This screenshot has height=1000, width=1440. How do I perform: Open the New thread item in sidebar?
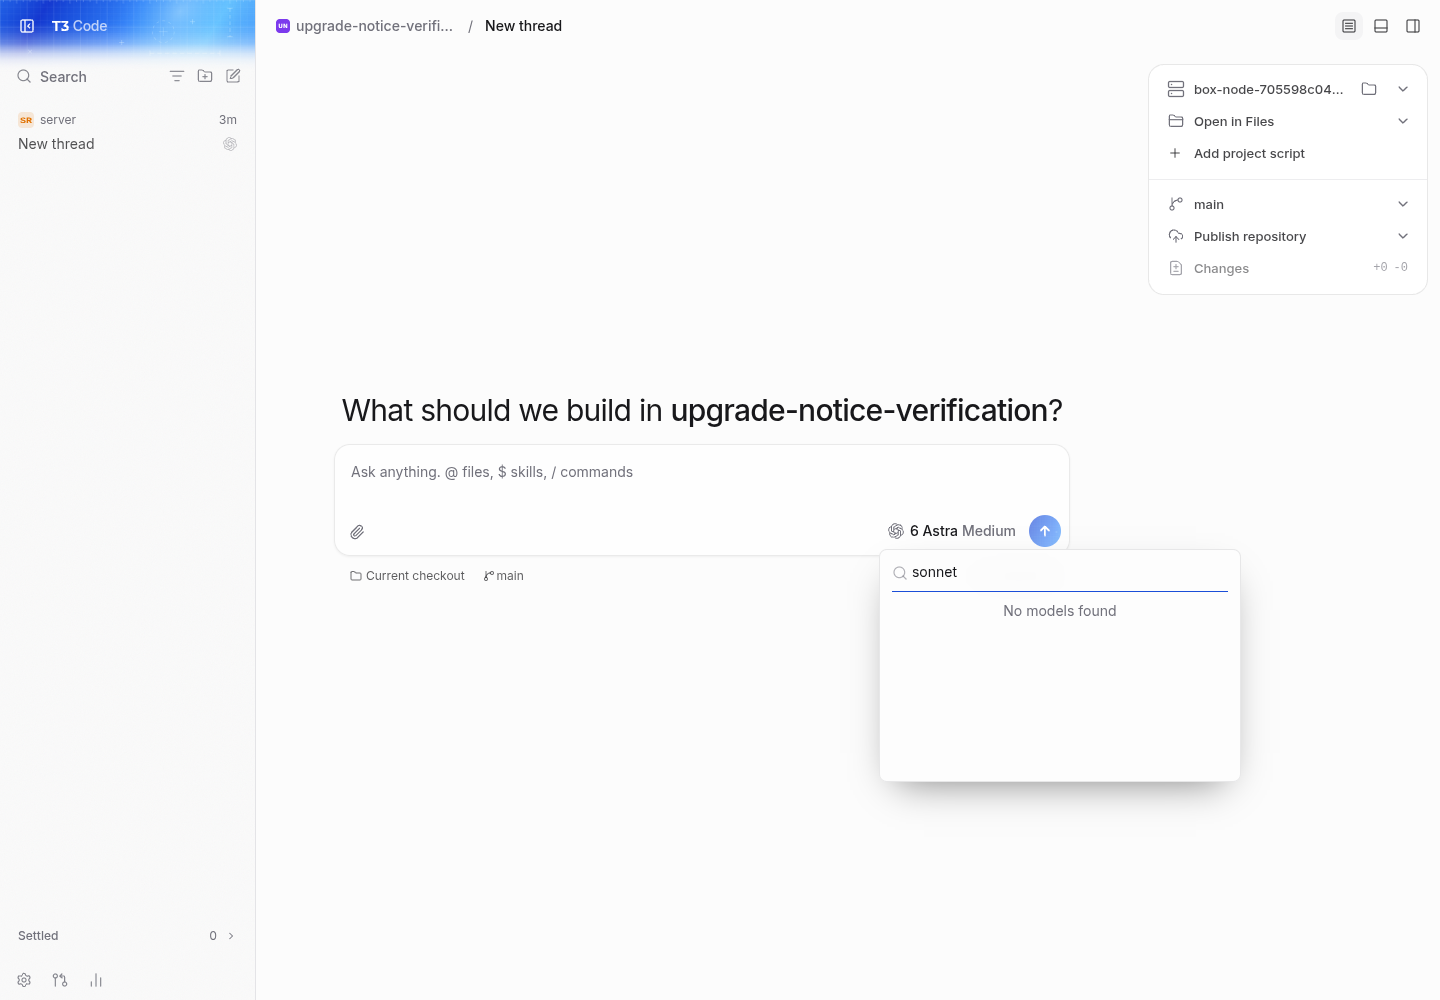56,144
